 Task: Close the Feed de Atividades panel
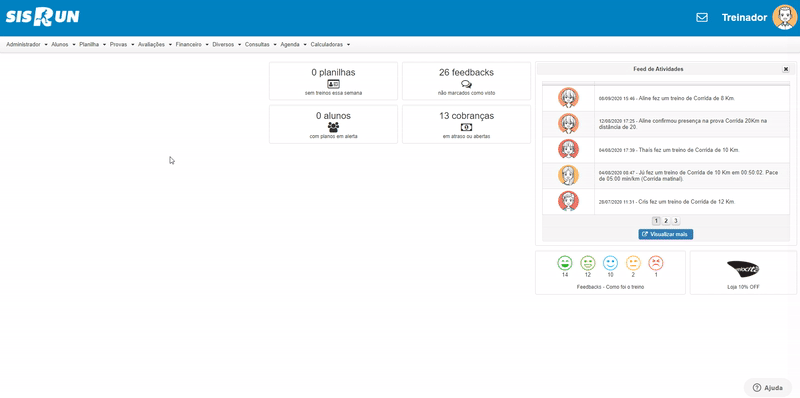coord(786,69)
